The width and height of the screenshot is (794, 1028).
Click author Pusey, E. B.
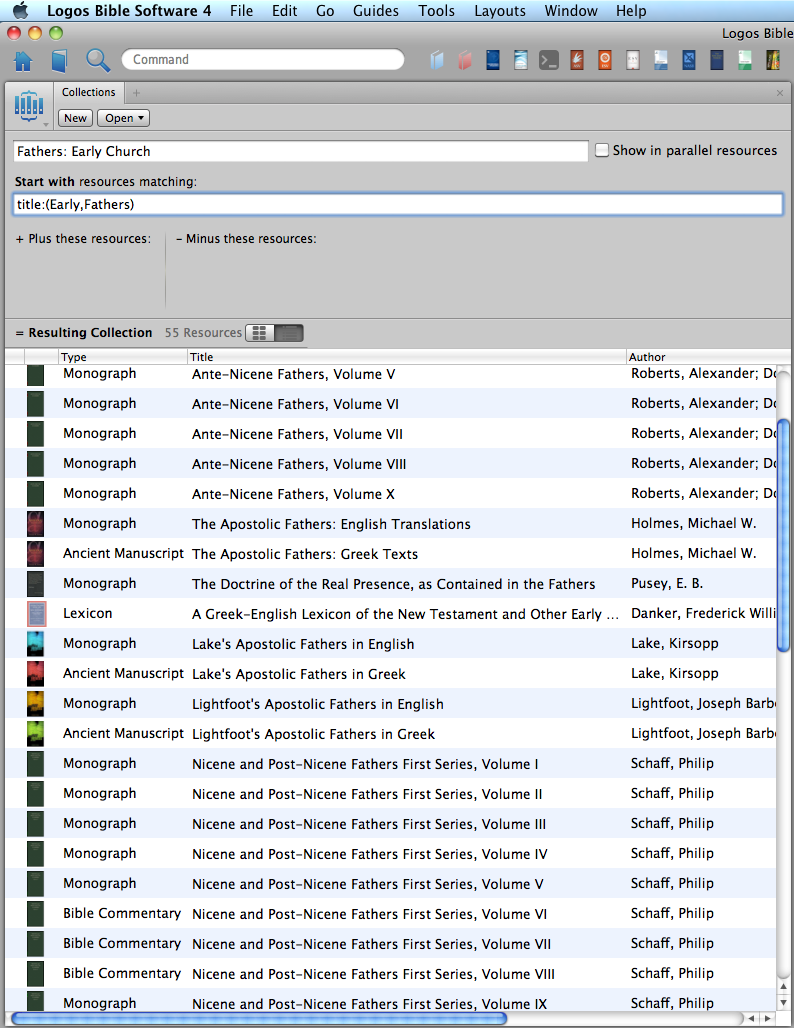coord(667,583)
